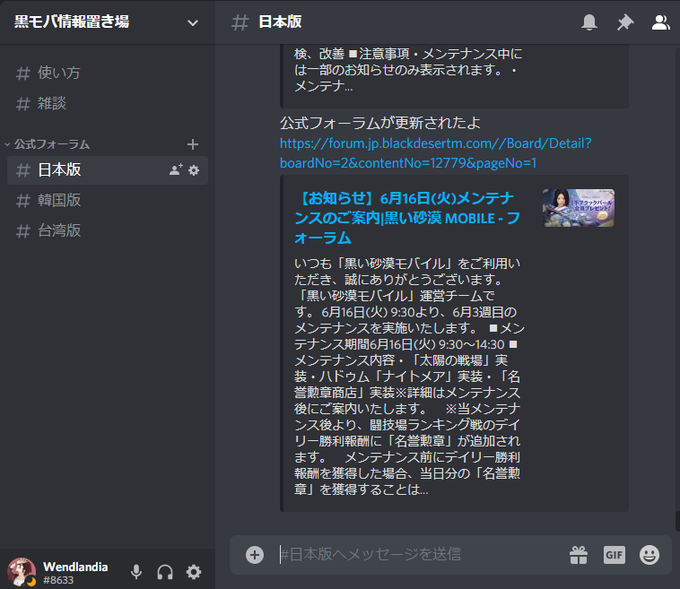Open the 使い方 channel

108,73
